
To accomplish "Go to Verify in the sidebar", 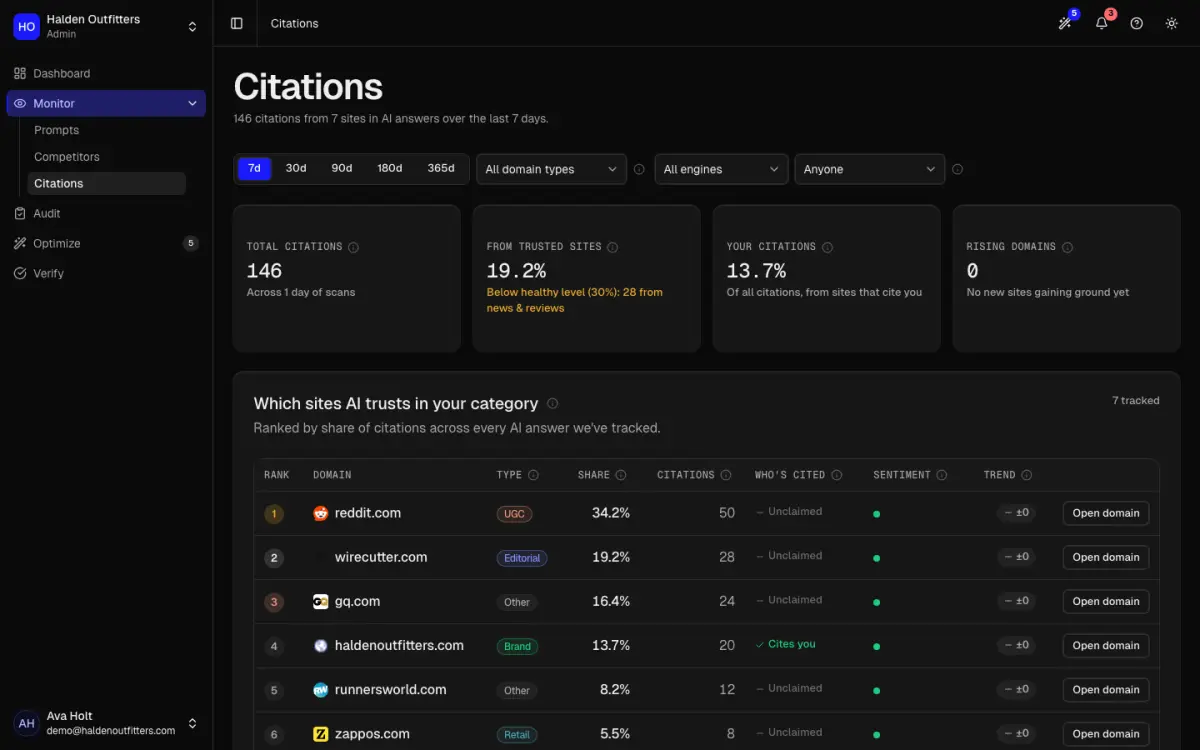I will [x=106, y=273].
